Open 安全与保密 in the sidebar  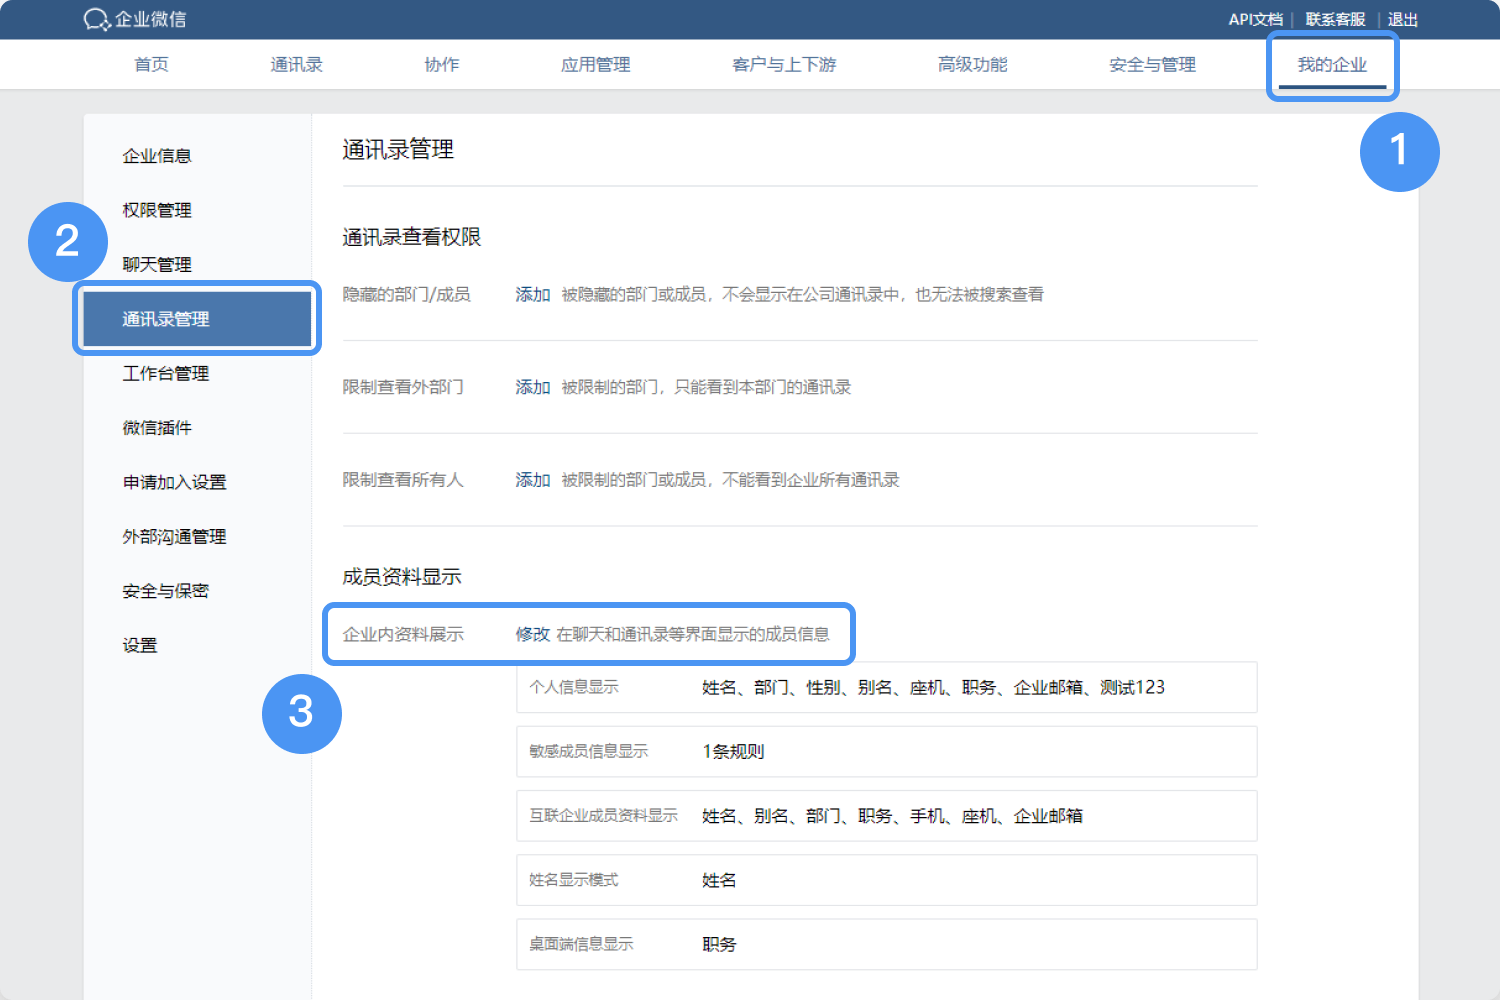[166, 591]
